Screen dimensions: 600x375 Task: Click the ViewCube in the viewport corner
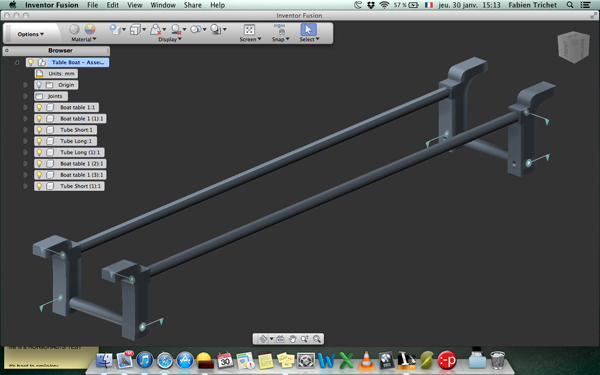coord(573,47)
